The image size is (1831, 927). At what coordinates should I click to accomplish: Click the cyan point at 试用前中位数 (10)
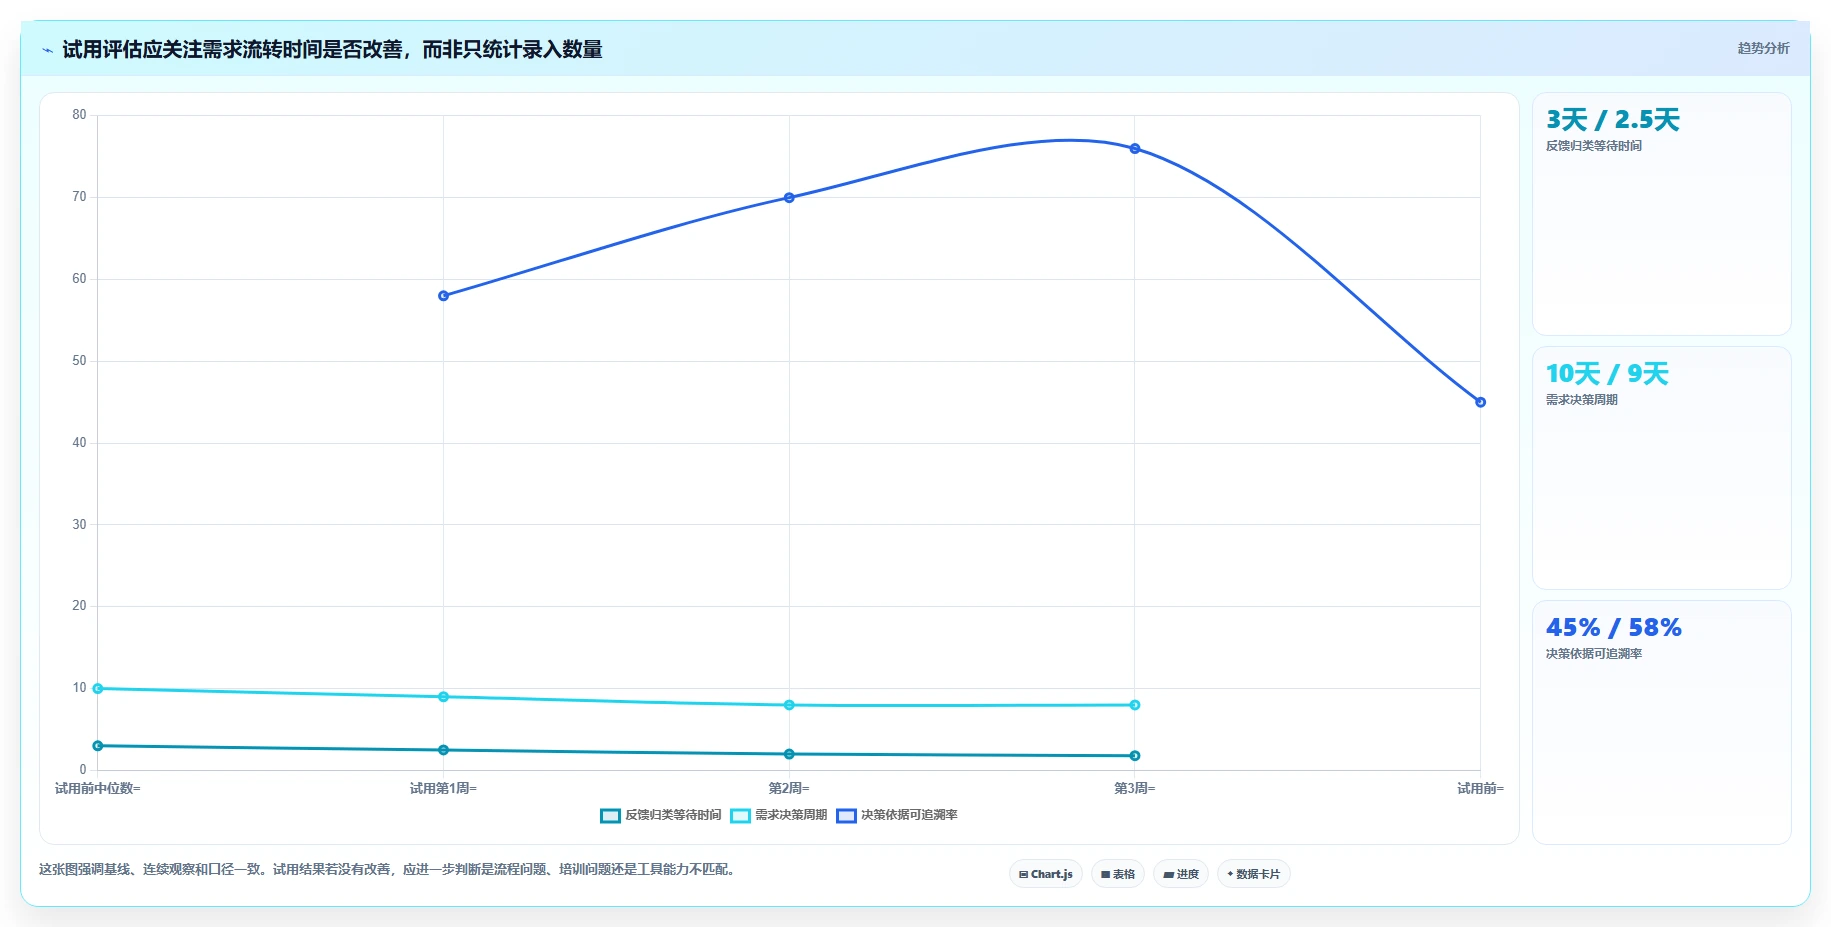98,688
